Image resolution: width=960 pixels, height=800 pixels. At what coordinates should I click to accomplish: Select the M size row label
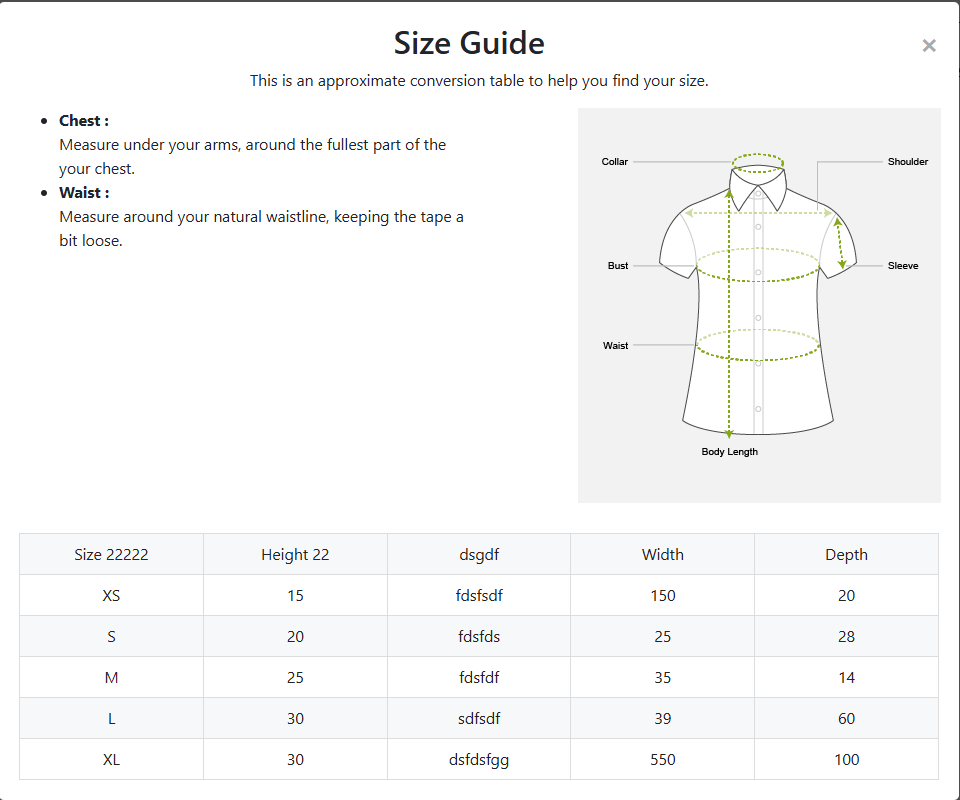[111, 677]
